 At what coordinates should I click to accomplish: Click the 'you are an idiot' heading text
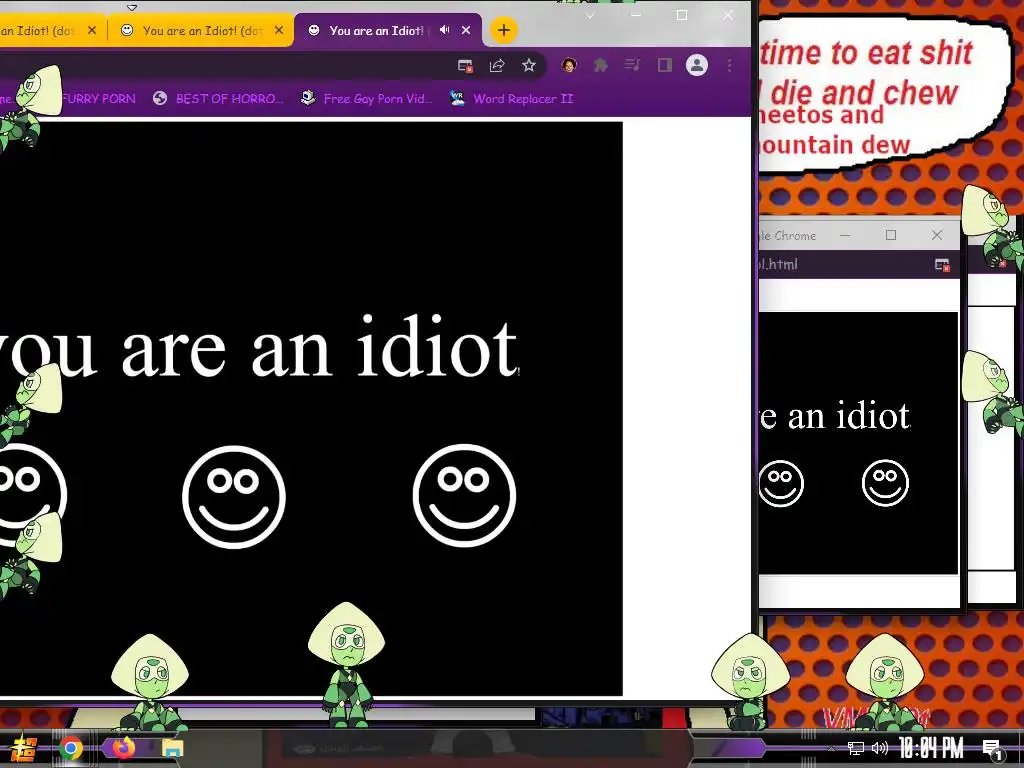pyautogui.click(x=258, y=347)
